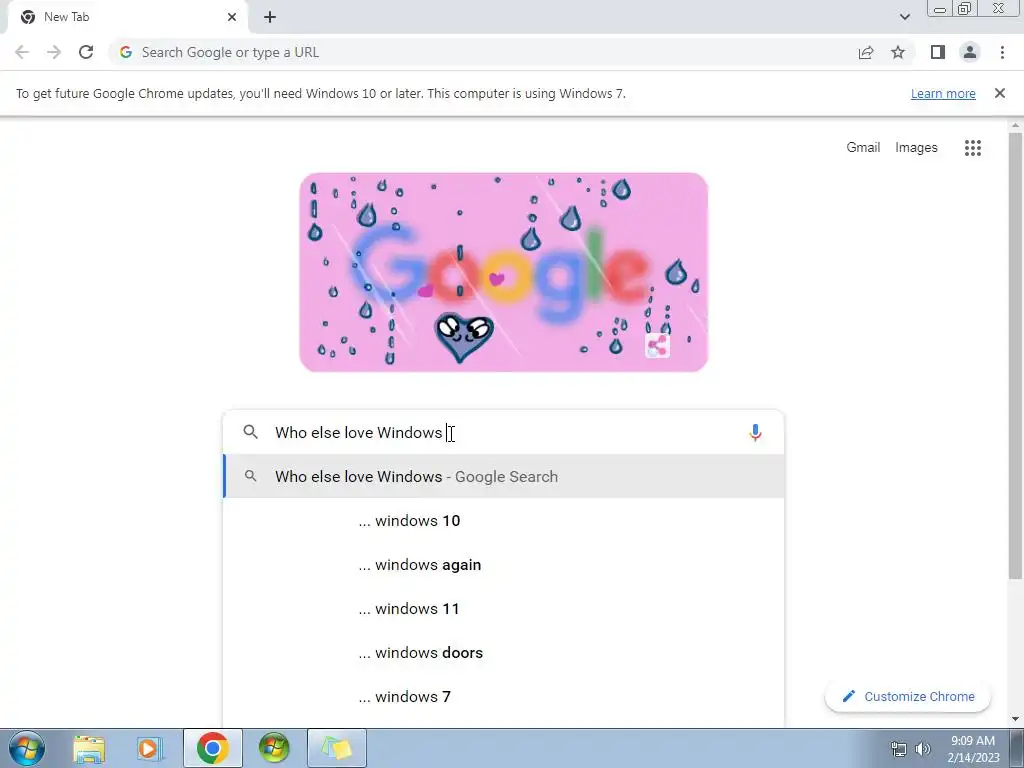The width and height of the screenshot is (1024, 768).
Task: Dismiss the Windows 7 update notice
Action: pos(1000,93)
